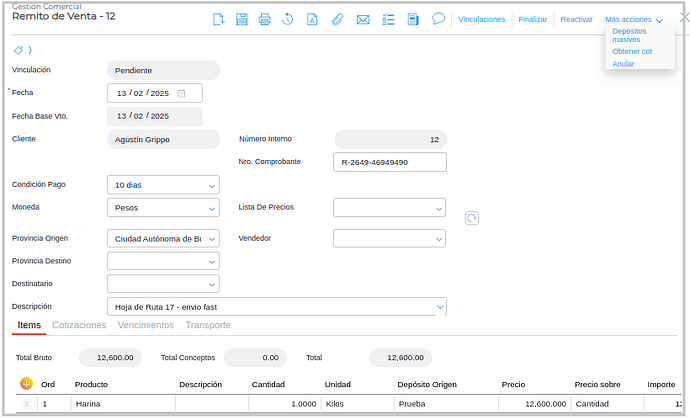Click the new document icon
The height and width of the screenshot is (419, 690).
pyautogui.click(x=218, y=20)
